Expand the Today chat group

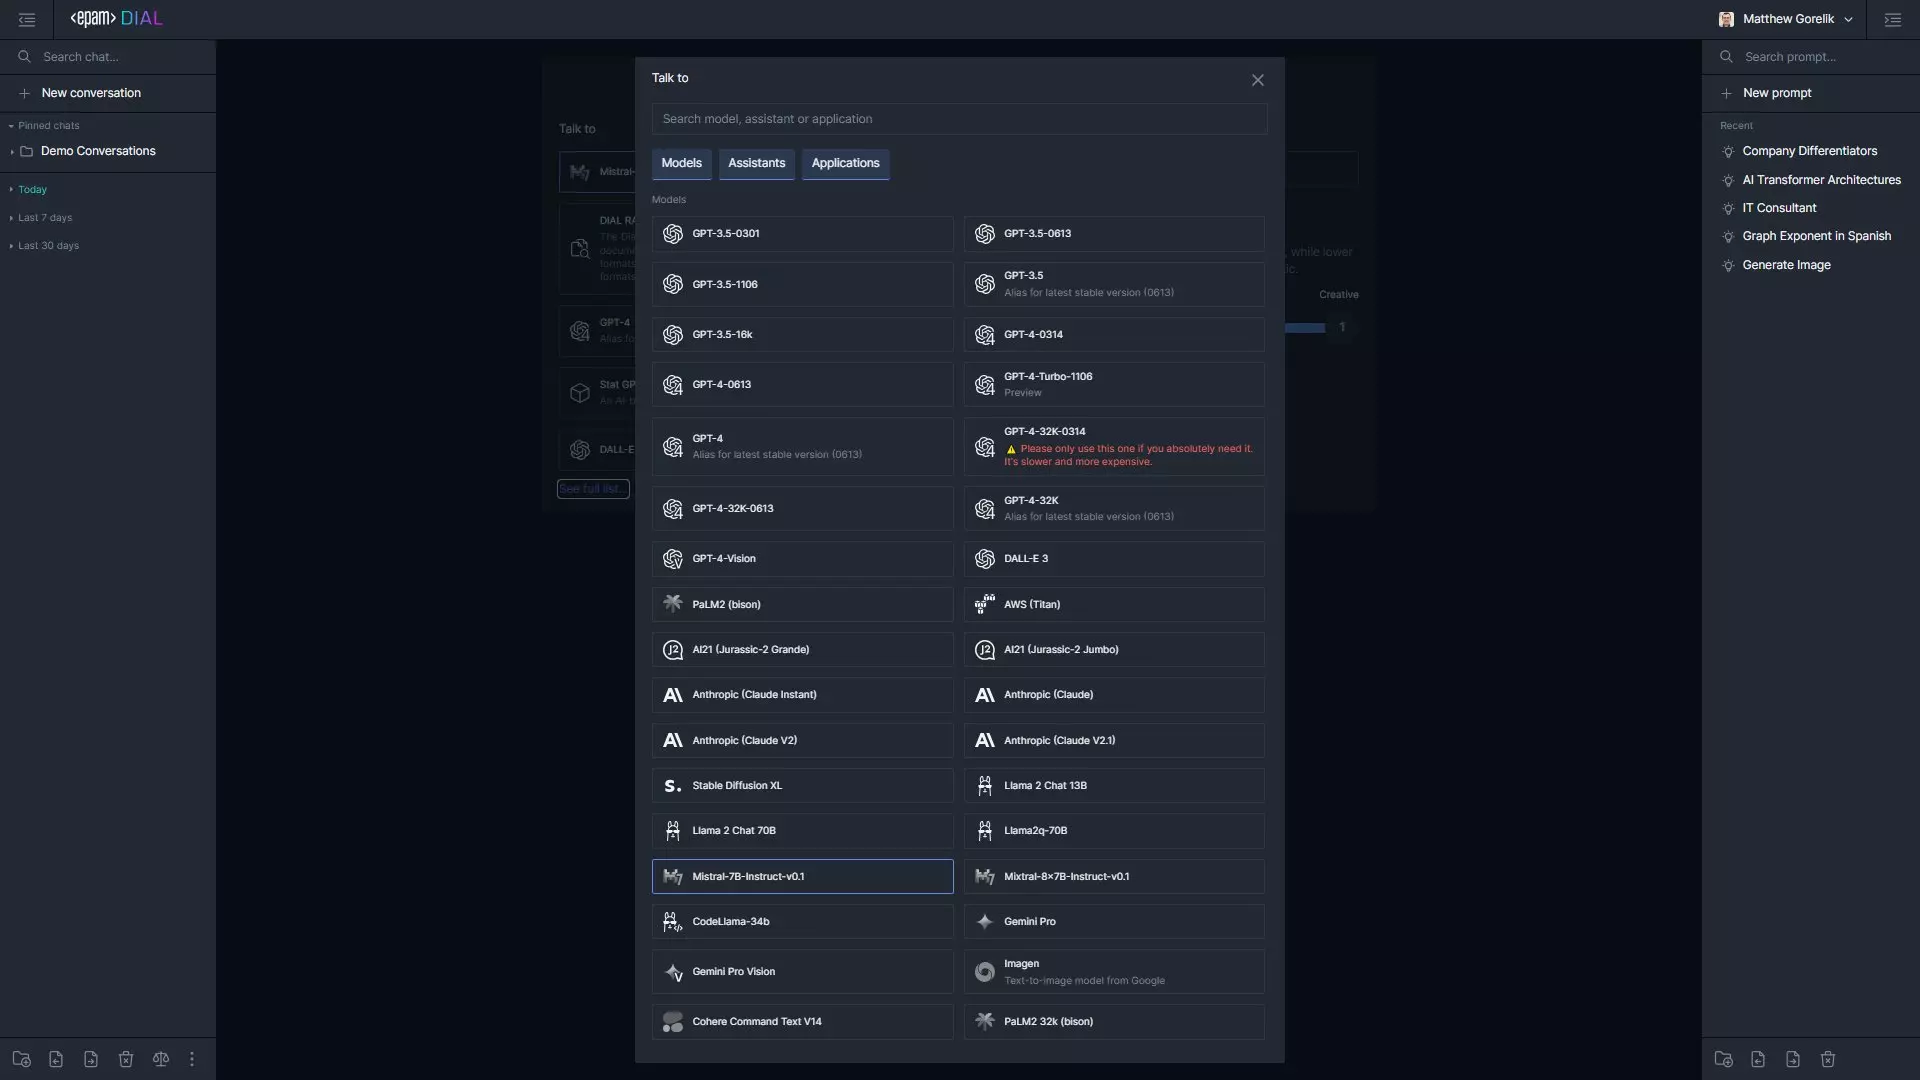click(x=32, y=190)
